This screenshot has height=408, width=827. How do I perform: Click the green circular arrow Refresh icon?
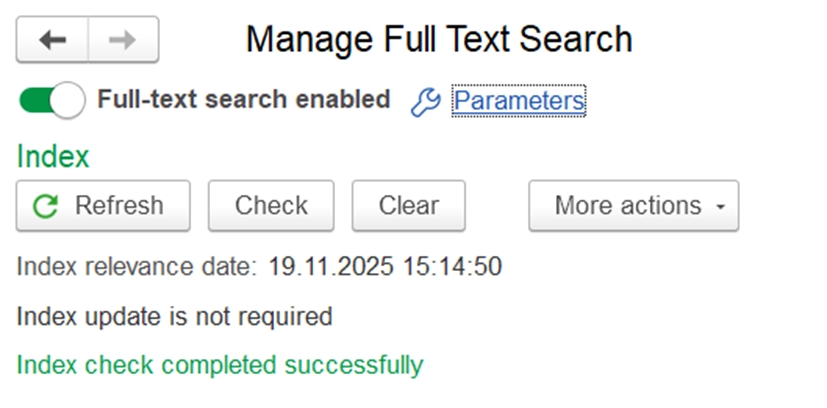click(x=46, y=206)
